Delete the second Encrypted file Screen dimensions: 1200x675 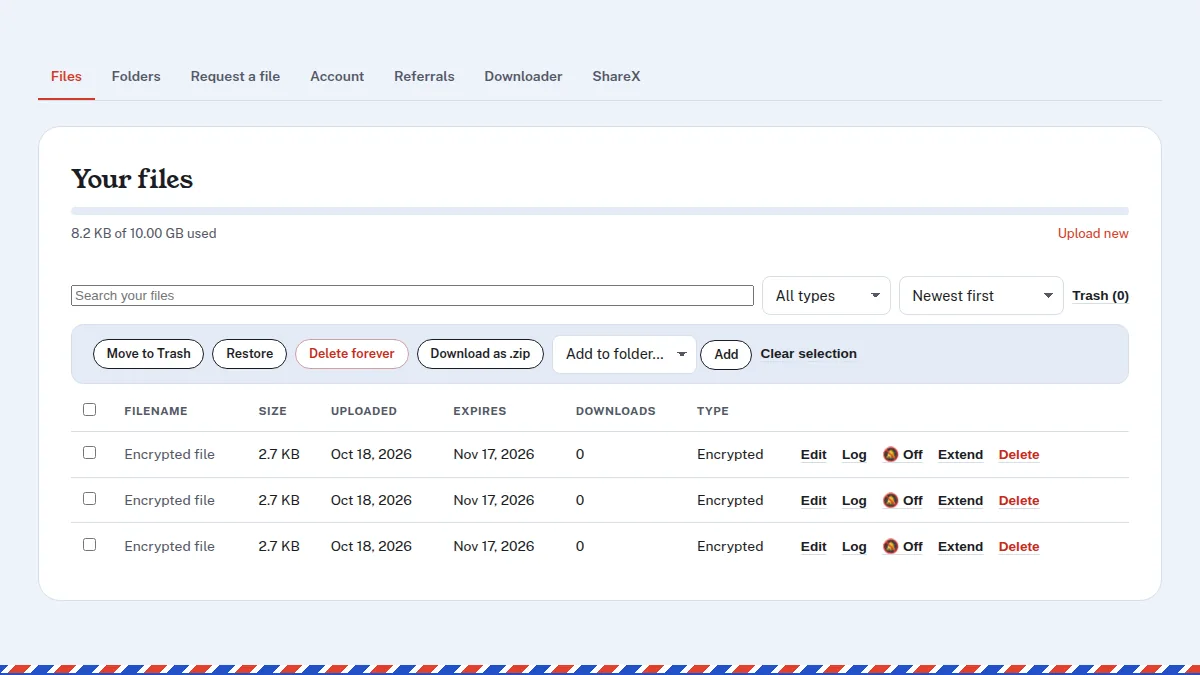click(x=1019, y=500)
